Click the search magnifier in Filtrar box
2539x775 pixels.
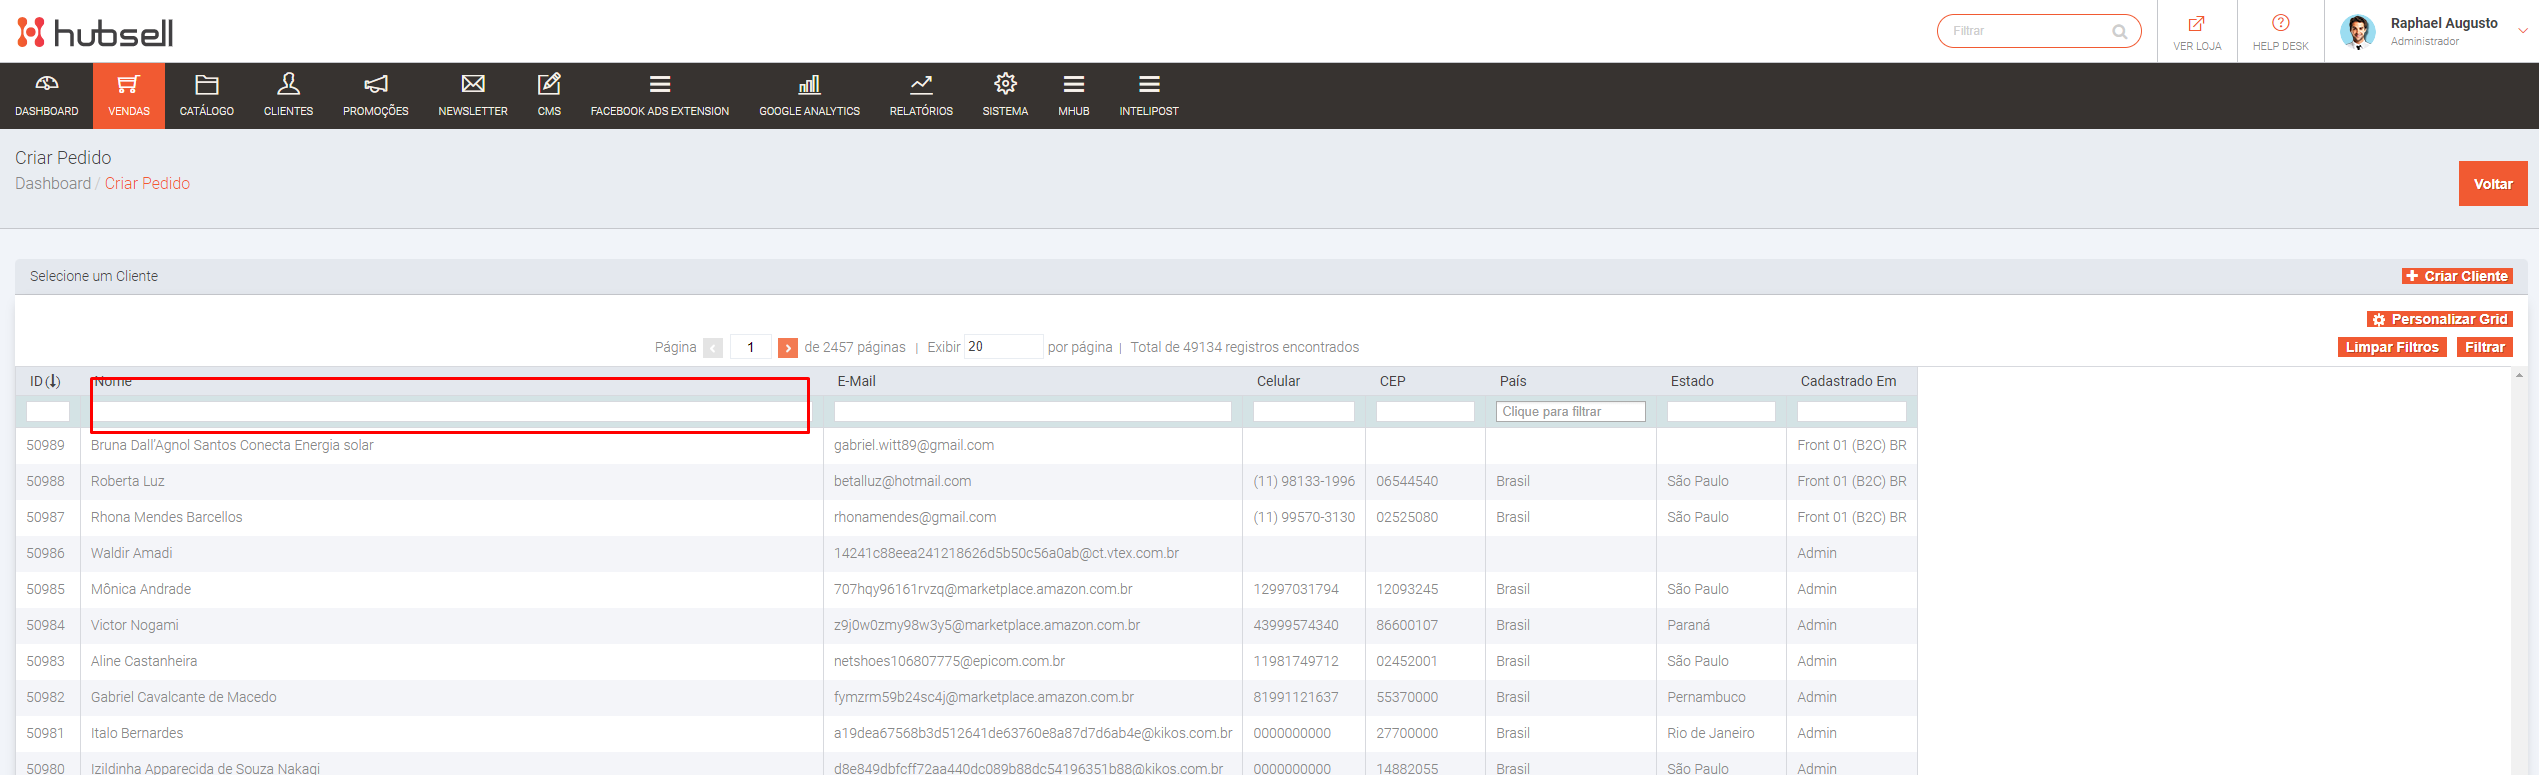coord(2119,32)
